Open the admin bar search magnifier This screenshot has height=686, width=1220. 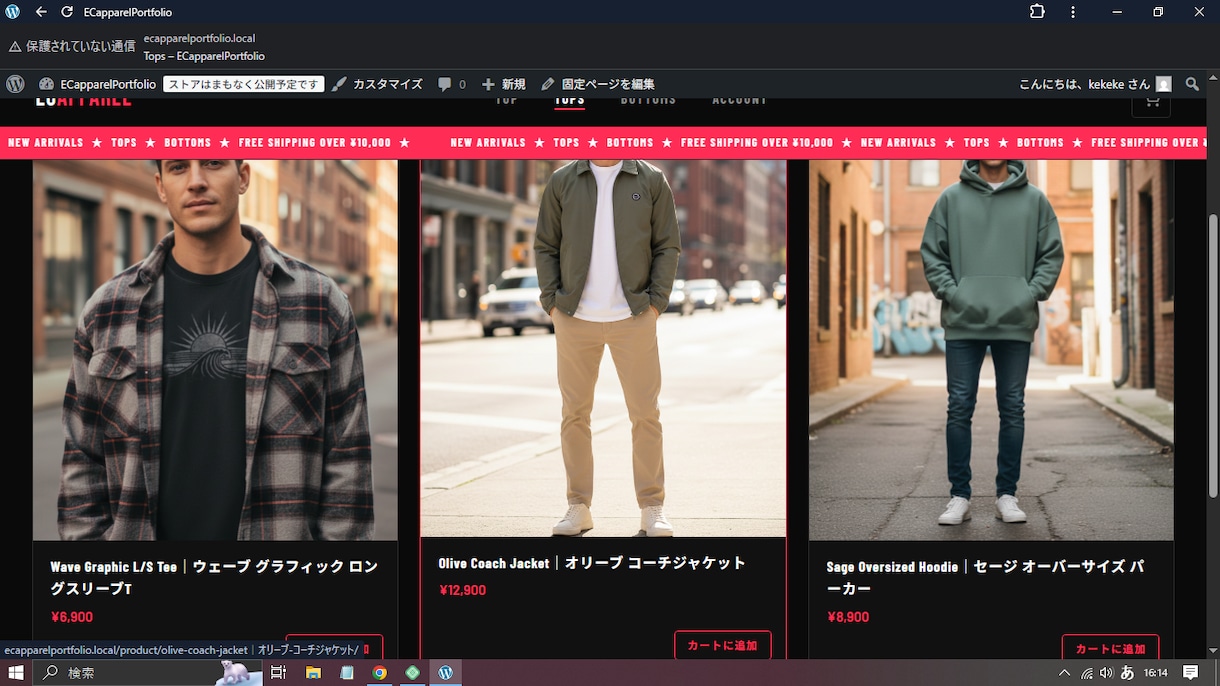[x=1192, y=84]
